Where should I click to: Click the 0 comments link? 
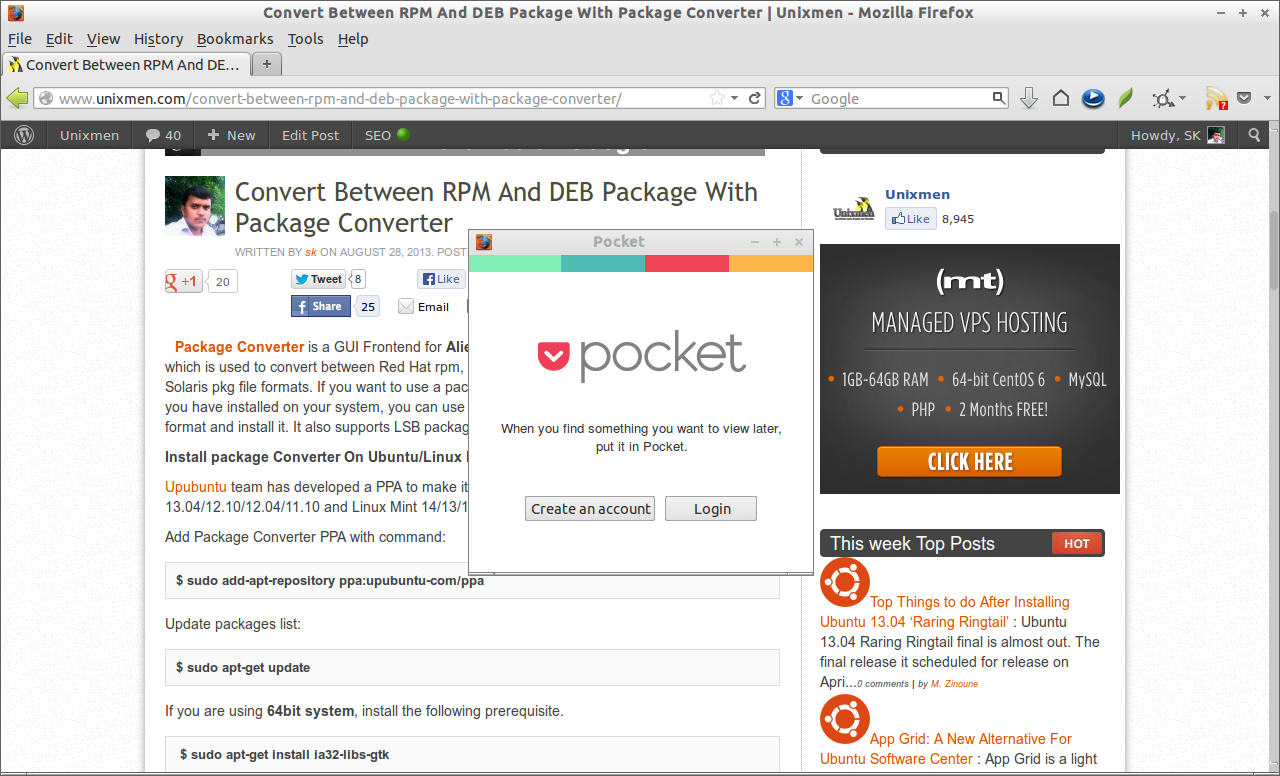882,684
